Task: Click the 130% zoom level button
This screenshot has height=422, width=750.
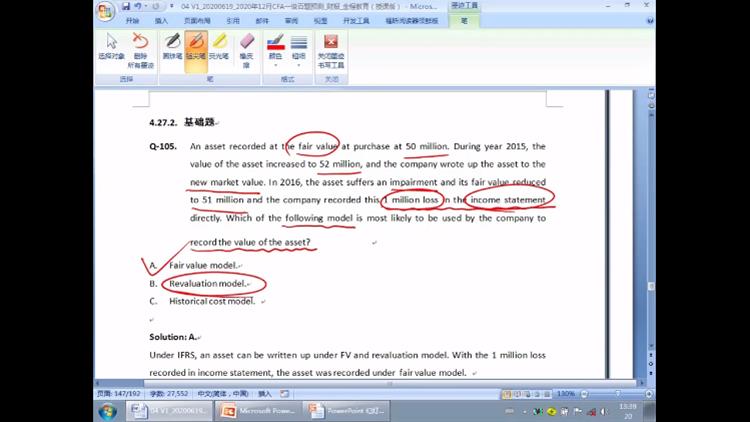Action: pos(565,394)
